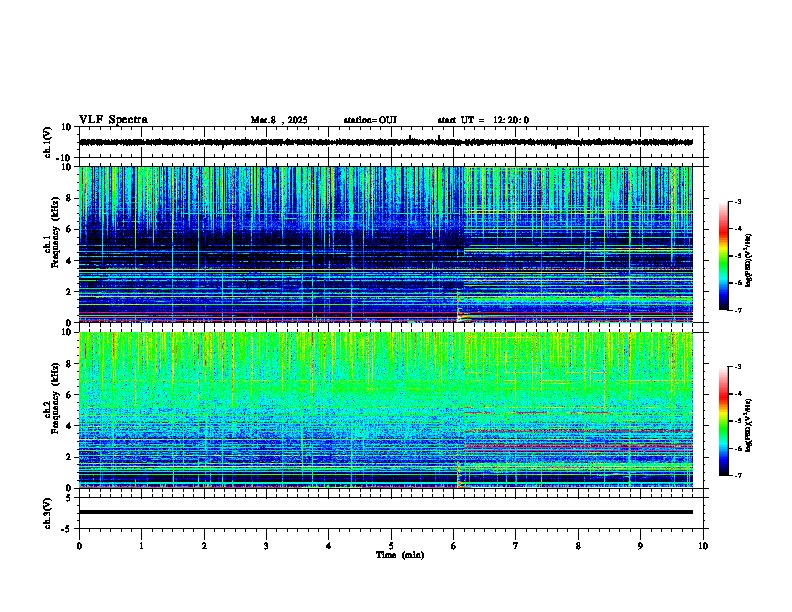The width and height of the screenshot is (792, 612).
Task: Click the "-5" tick of ch.3(V) axis
Action: point(67,529)
